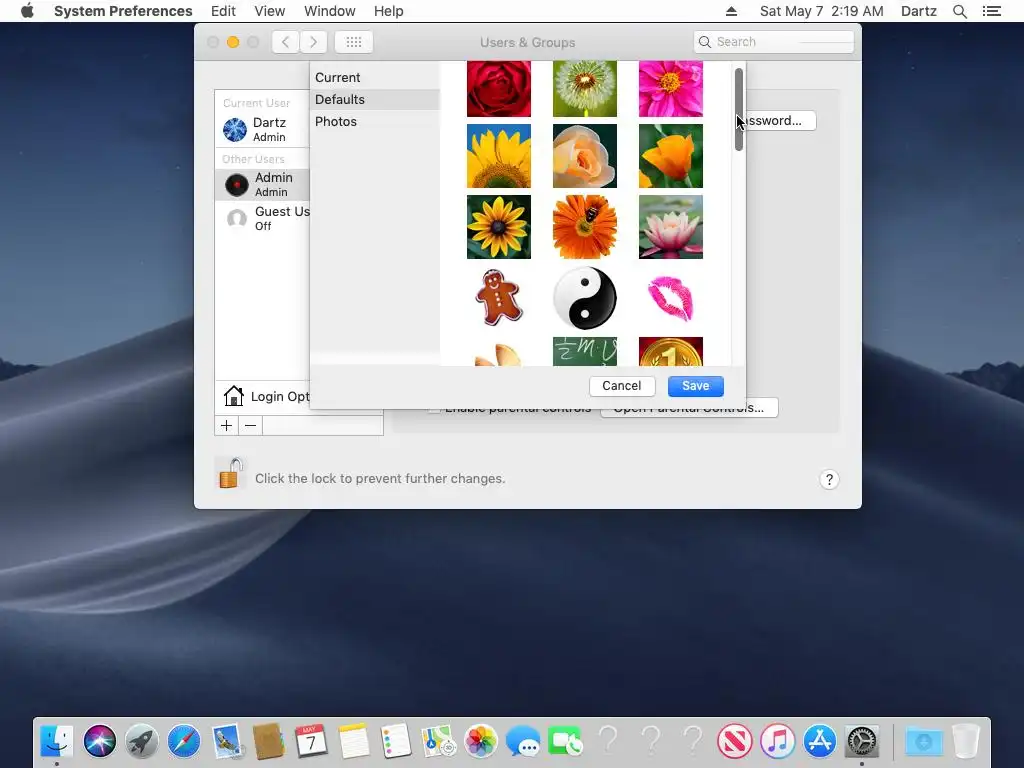Select the Dartz user account
1024x768 pixels.
[263, 129]
